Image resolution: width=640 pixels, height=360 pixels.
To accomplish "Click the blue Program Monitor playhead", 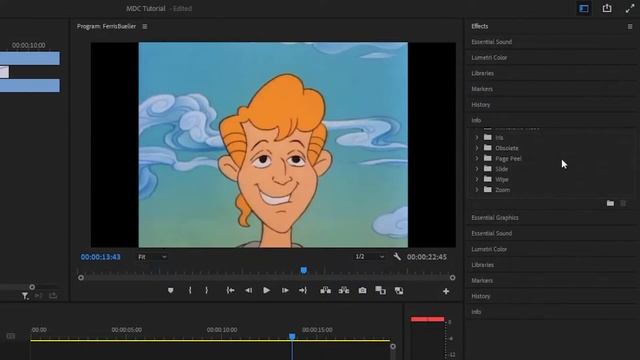I will click(304, 270).
